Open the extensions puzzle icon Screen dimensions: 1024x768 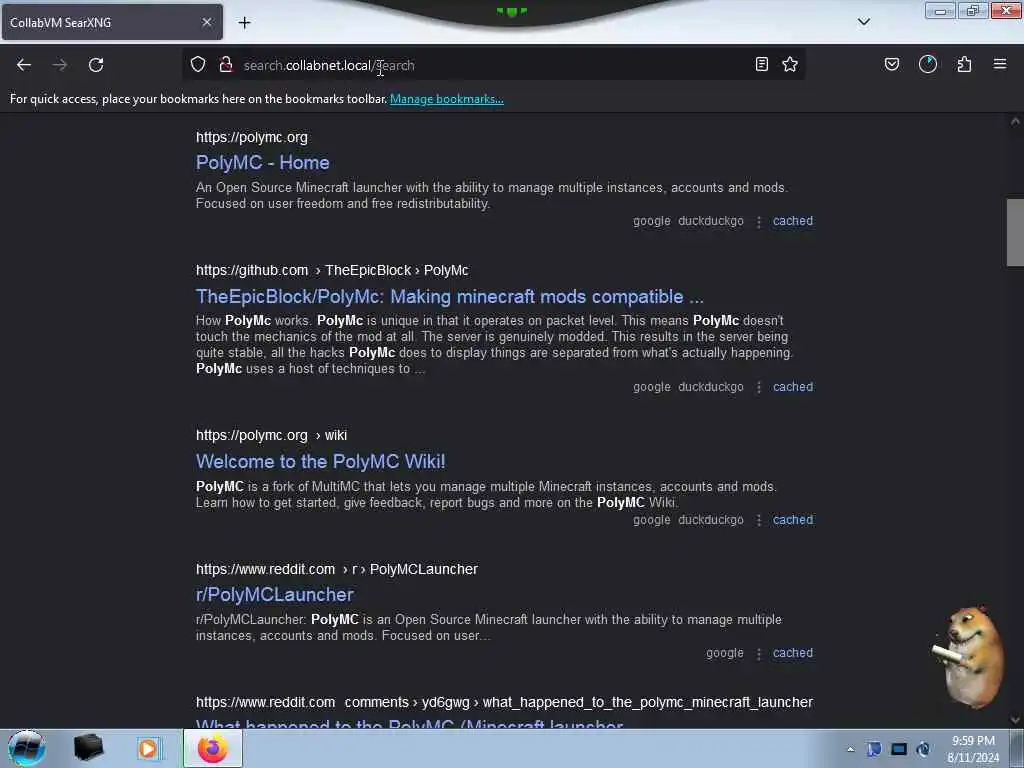coord(964,64)
